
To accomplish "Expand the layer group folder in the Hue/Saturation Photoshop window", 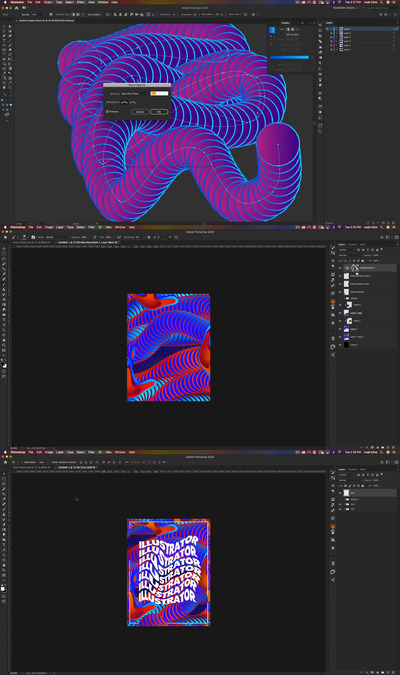I will 344,298.
